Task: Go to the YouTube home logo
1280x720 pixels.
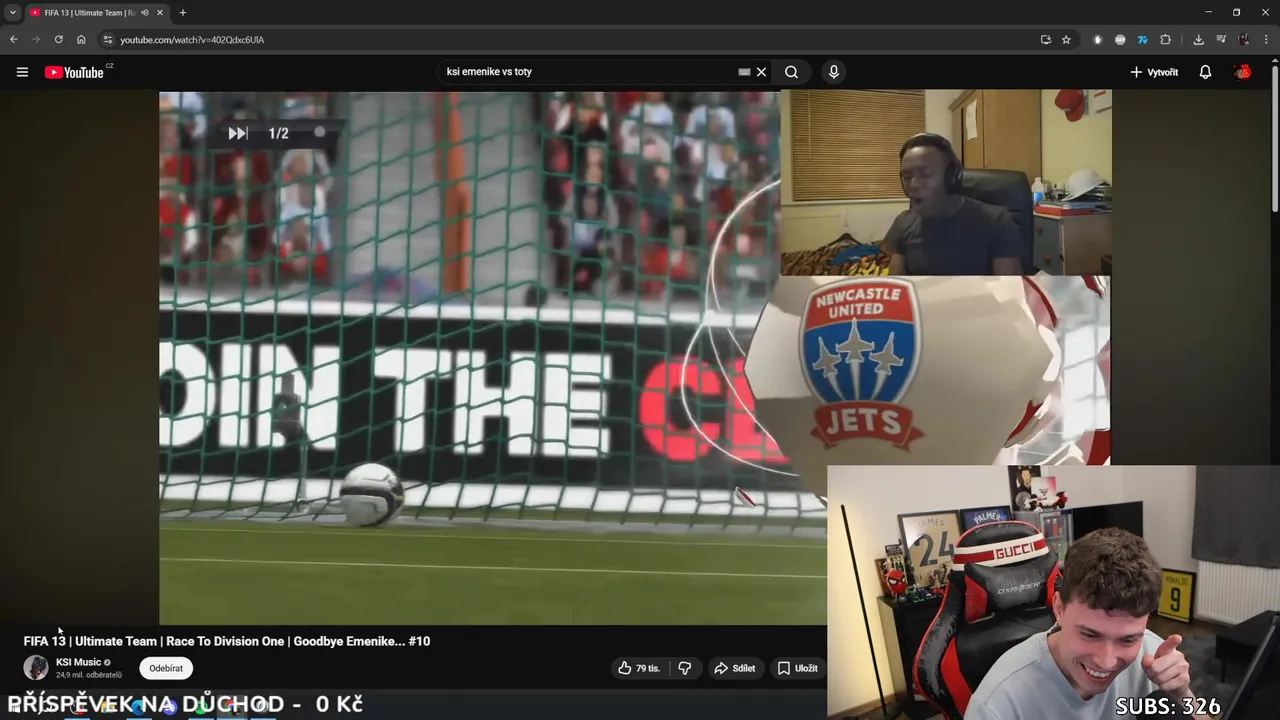Action: tap(74, 72)
